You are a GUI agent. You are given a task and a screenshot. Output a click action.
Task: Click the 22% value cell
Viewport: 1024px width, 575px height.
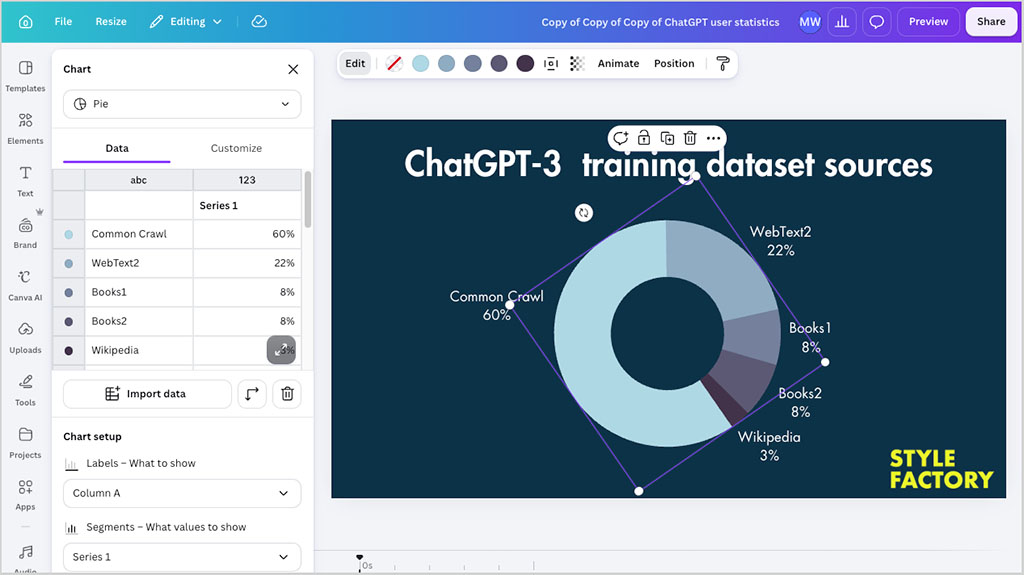[247, 263]
